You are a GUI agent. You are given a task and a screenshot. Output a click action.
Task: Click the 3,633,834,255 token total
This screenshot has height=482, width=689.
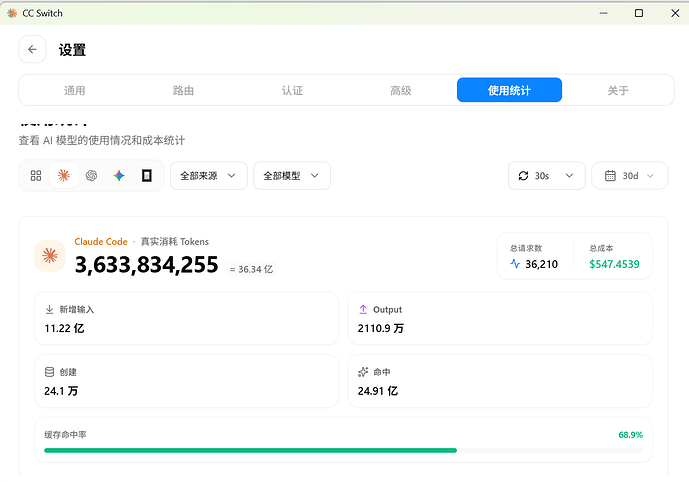coord(146,265)
